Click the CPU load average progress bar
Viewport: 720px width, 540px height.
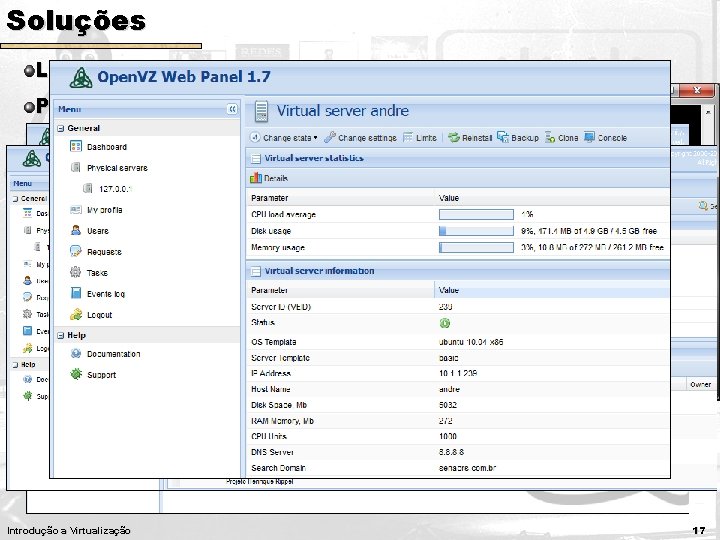point(476,214)
